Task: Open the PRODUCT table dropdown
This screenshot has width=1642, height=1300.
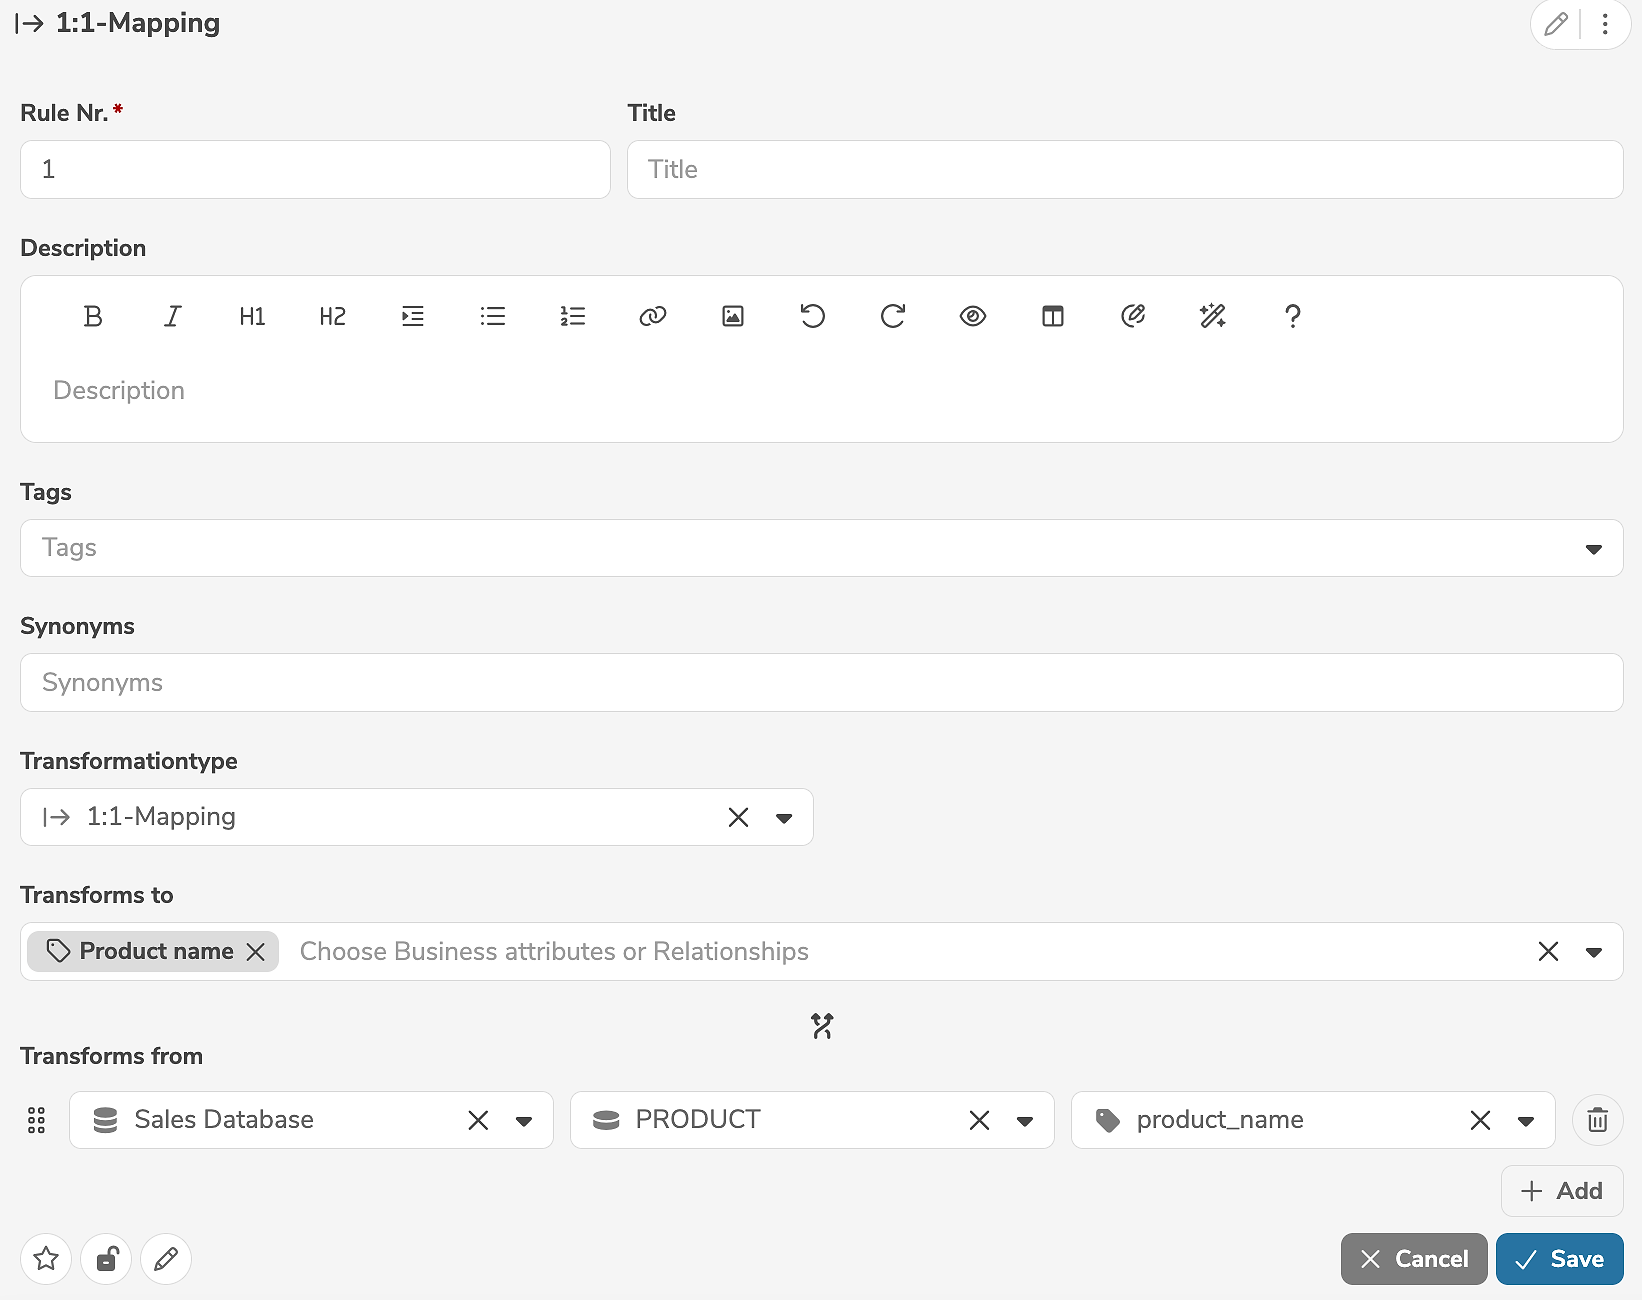Action: 1024,1121
